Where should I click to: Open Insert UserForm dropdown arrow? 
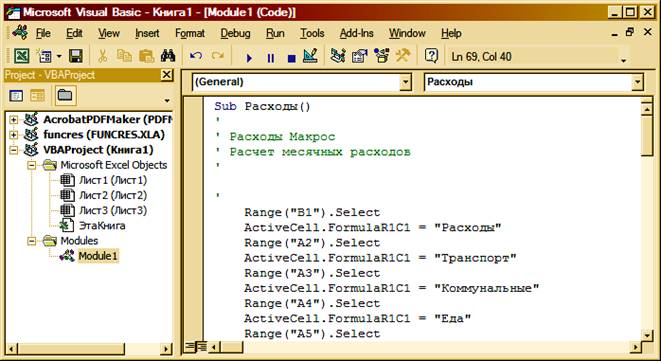coord(59,56)
